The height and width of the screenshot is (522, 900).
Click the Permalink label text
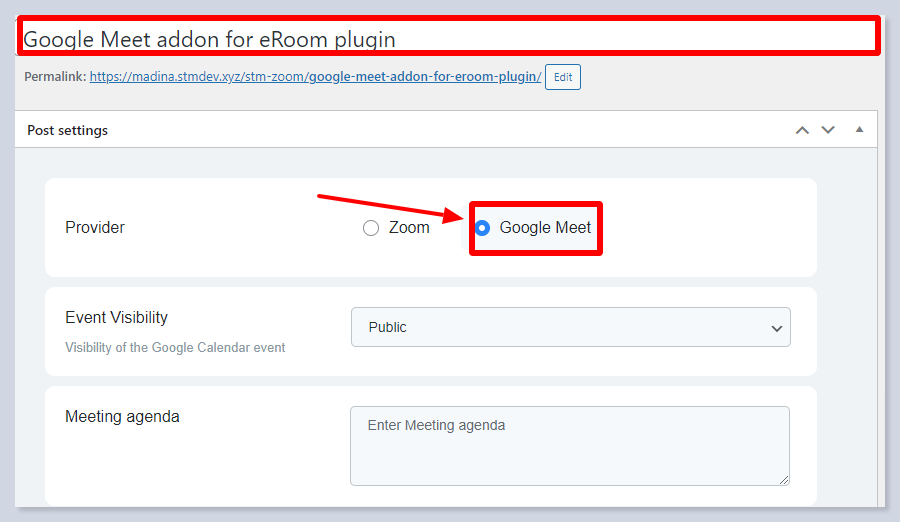(54, 77)
